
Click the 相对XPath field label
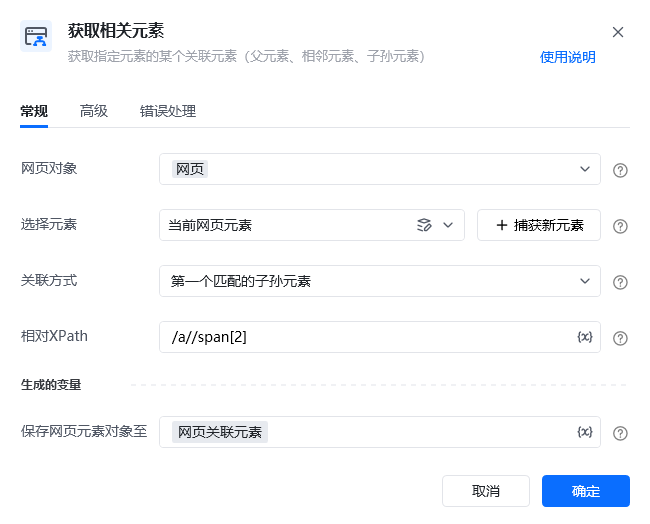[x=54, y=336]
